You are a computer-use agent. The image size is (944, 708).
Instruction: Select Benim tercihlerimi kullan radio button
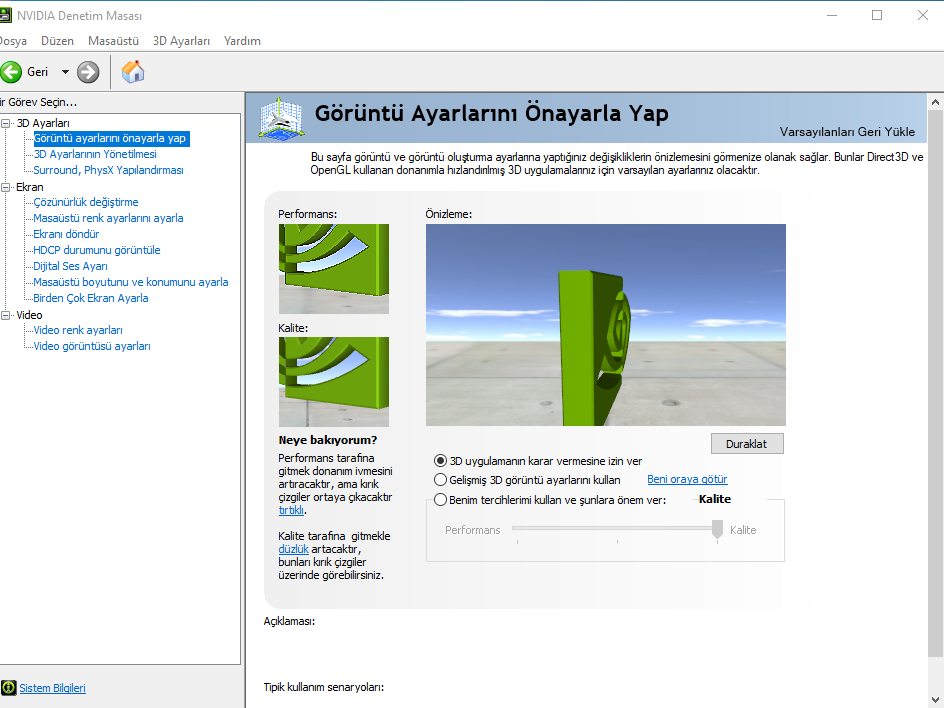tap(440, 500)
